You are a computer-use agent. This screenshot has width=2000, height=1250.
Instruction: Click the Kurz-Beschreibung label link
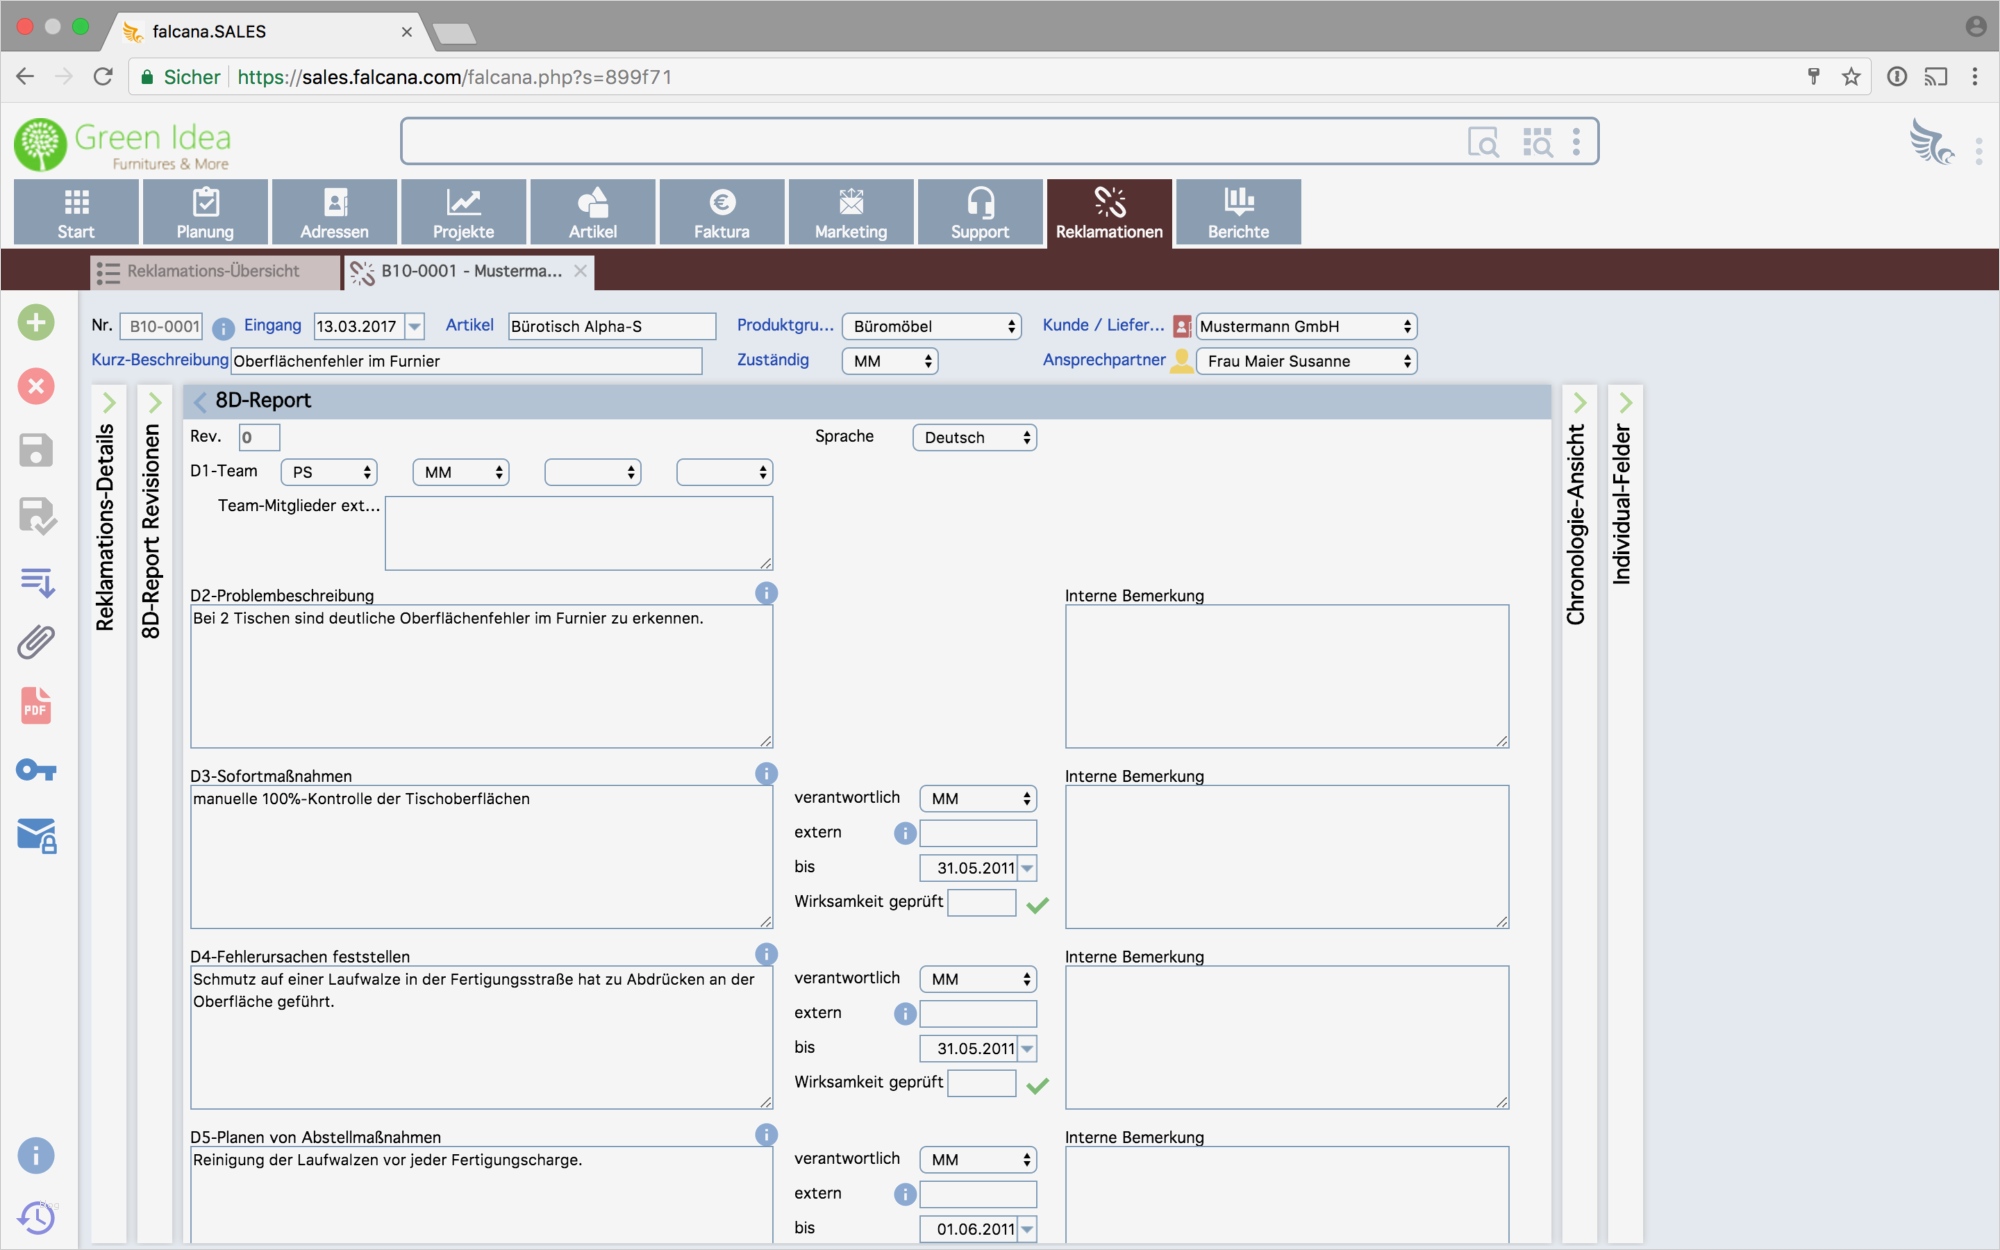pos(159,360)
